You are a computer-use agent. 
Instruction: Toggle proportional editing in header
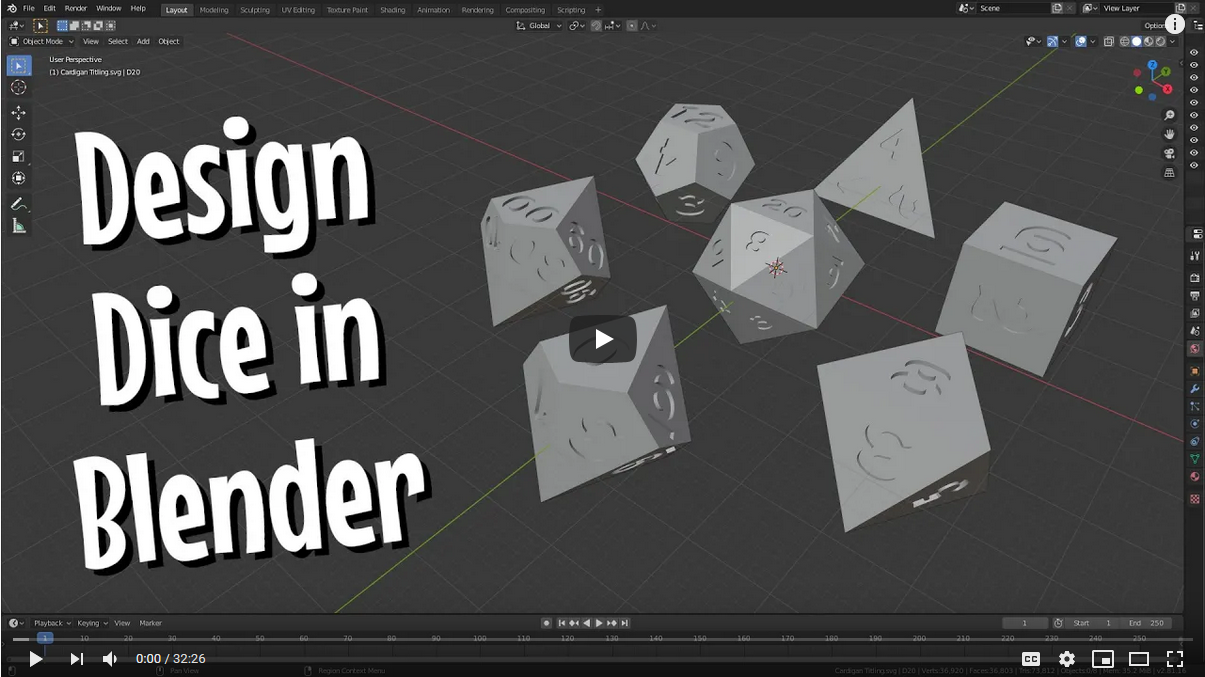[x=632, y=26]
